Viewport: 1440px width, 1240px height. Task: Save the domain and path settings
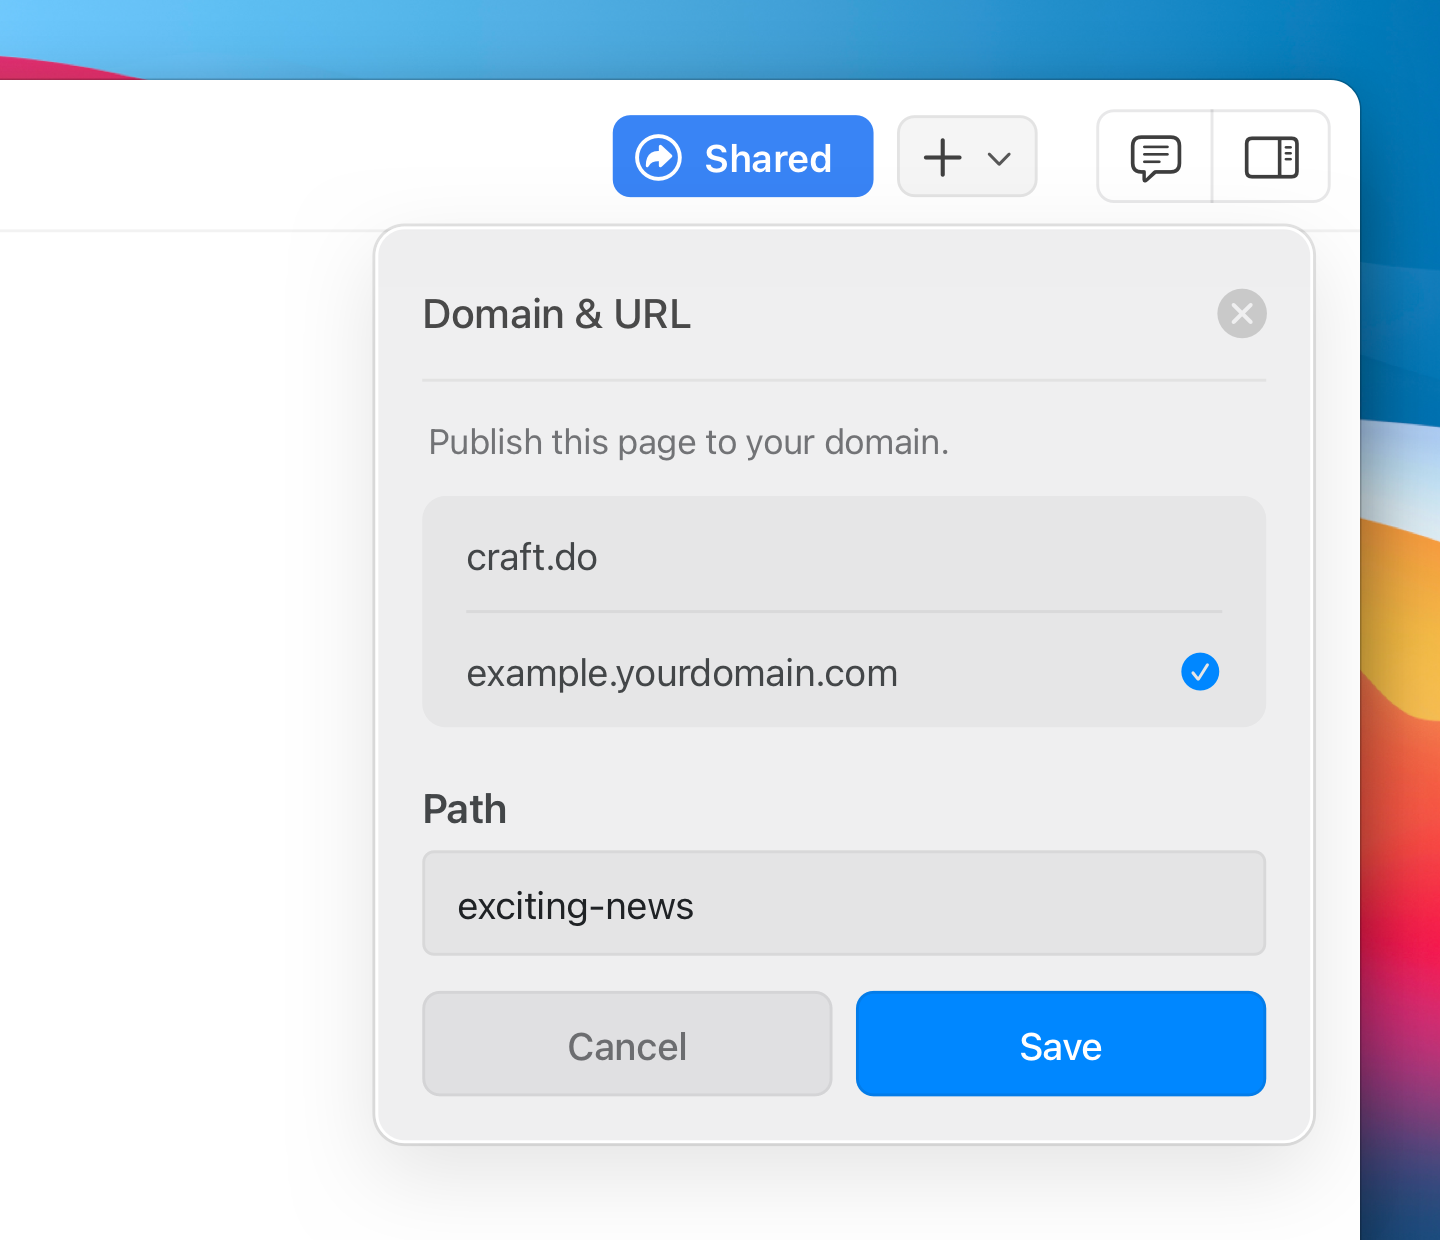click(x=1061, y=1044)
